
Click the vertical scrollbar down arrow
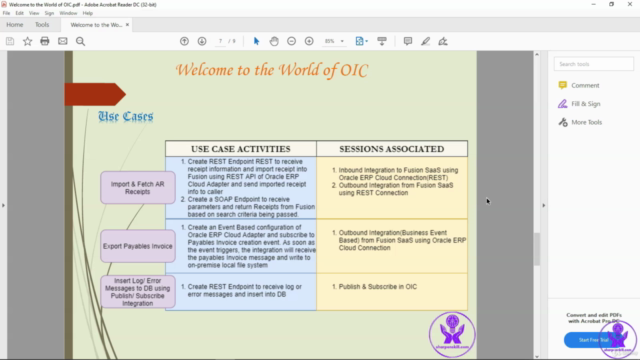tap(537, 356)
